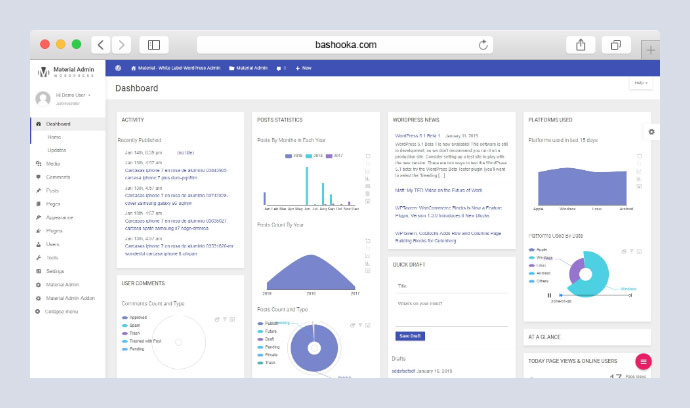Click the quick draft content textarea
Image resolution: width=690 pixels, height=408 pixels.
point(451,313)
